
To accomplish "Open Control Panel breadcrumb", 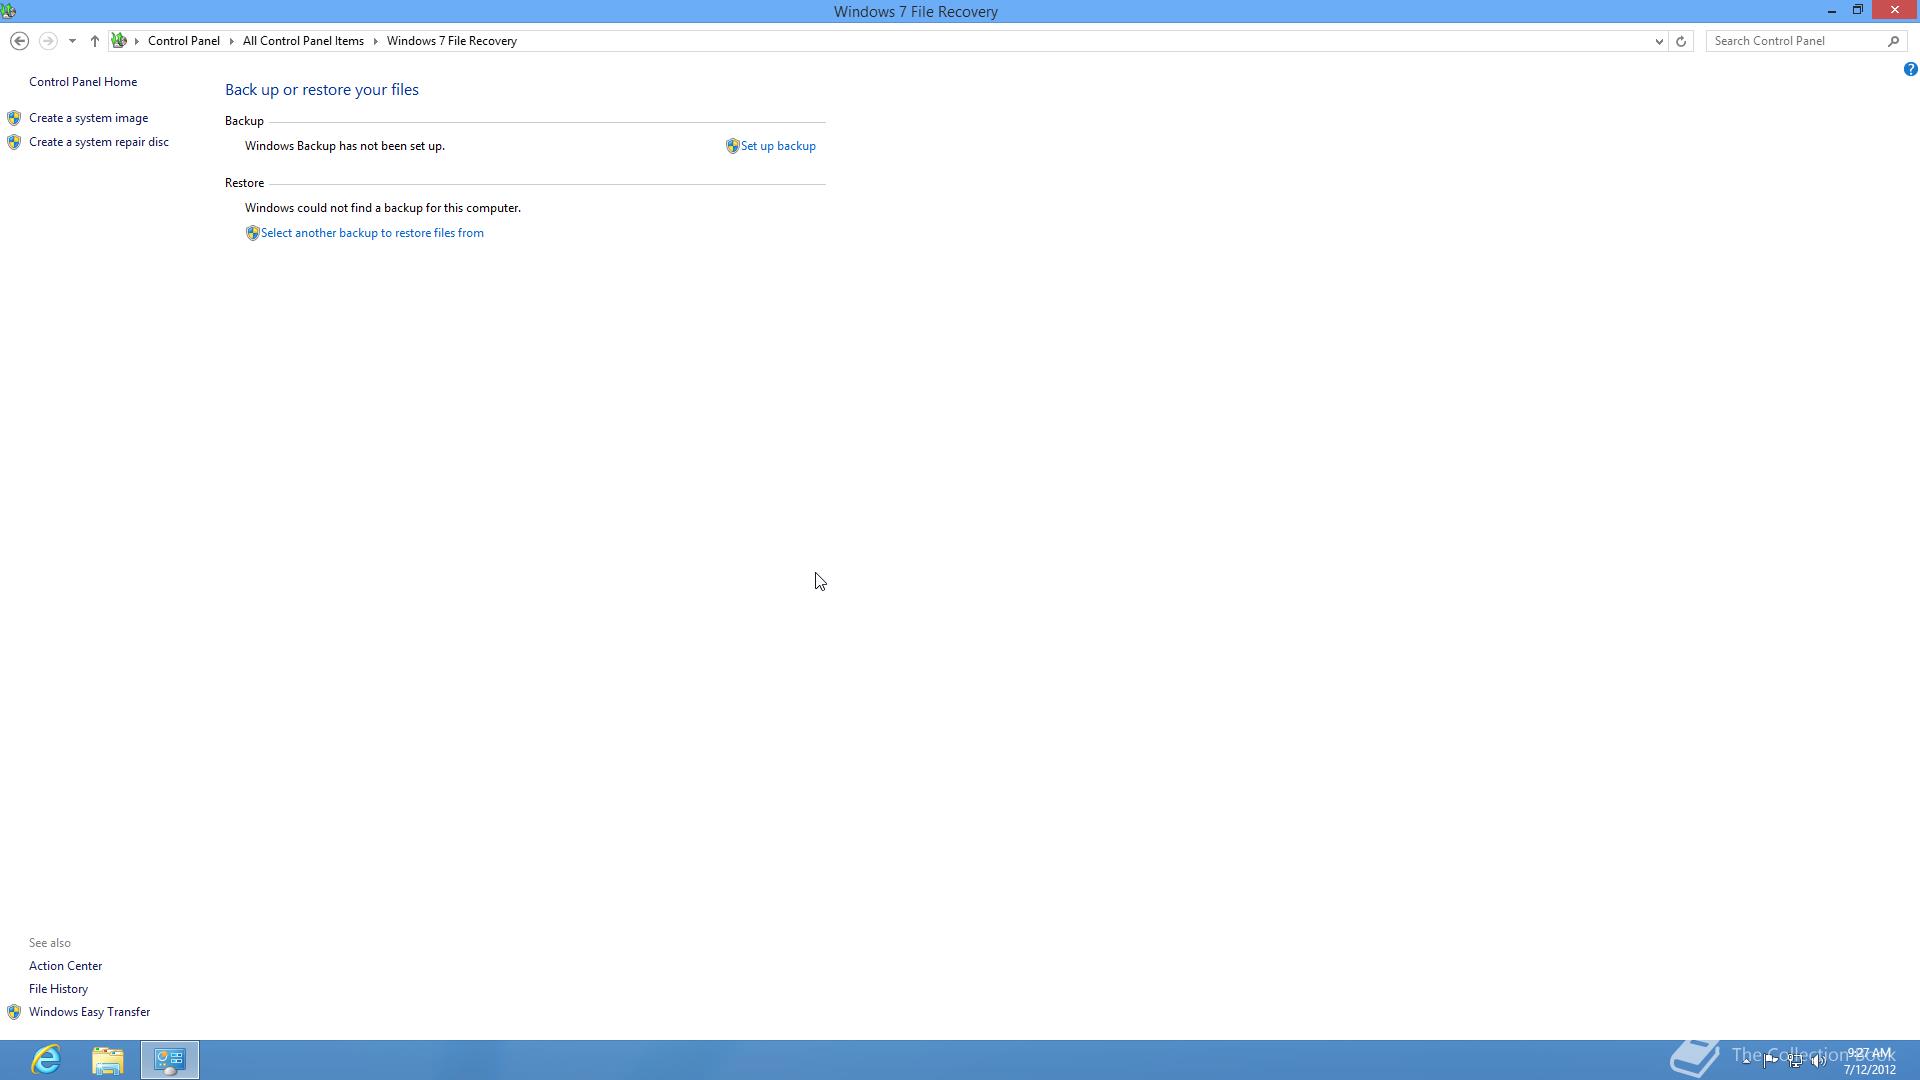I will (184, 41).
